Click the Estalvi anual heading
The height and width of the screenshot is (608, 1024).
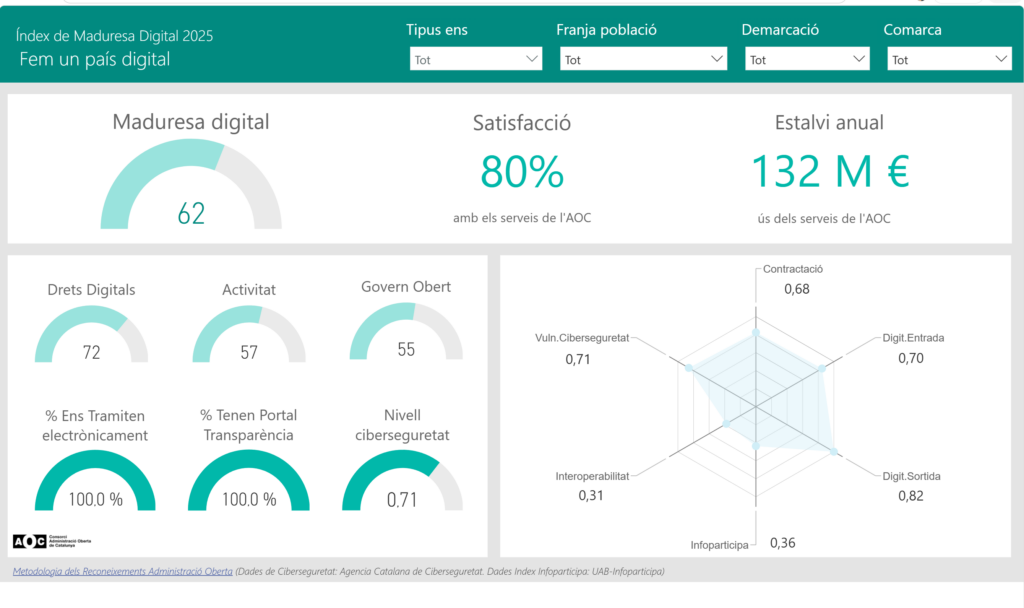(x=829, y=122)
